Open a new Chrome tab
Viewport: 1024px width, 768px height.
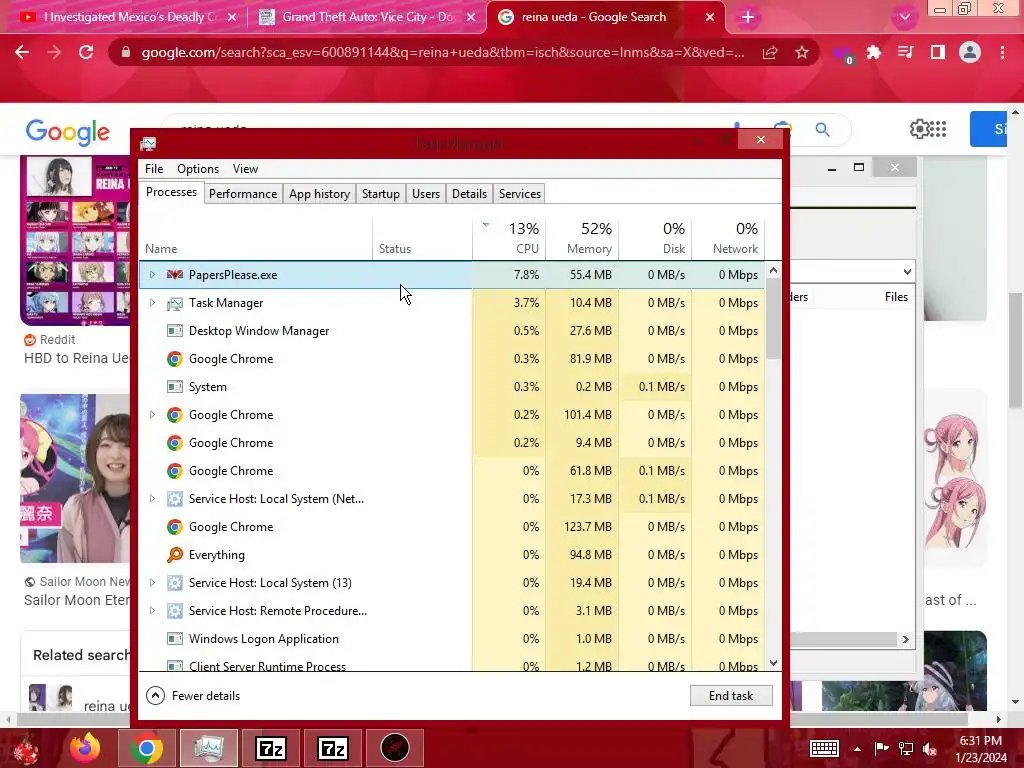coord(748,18)
